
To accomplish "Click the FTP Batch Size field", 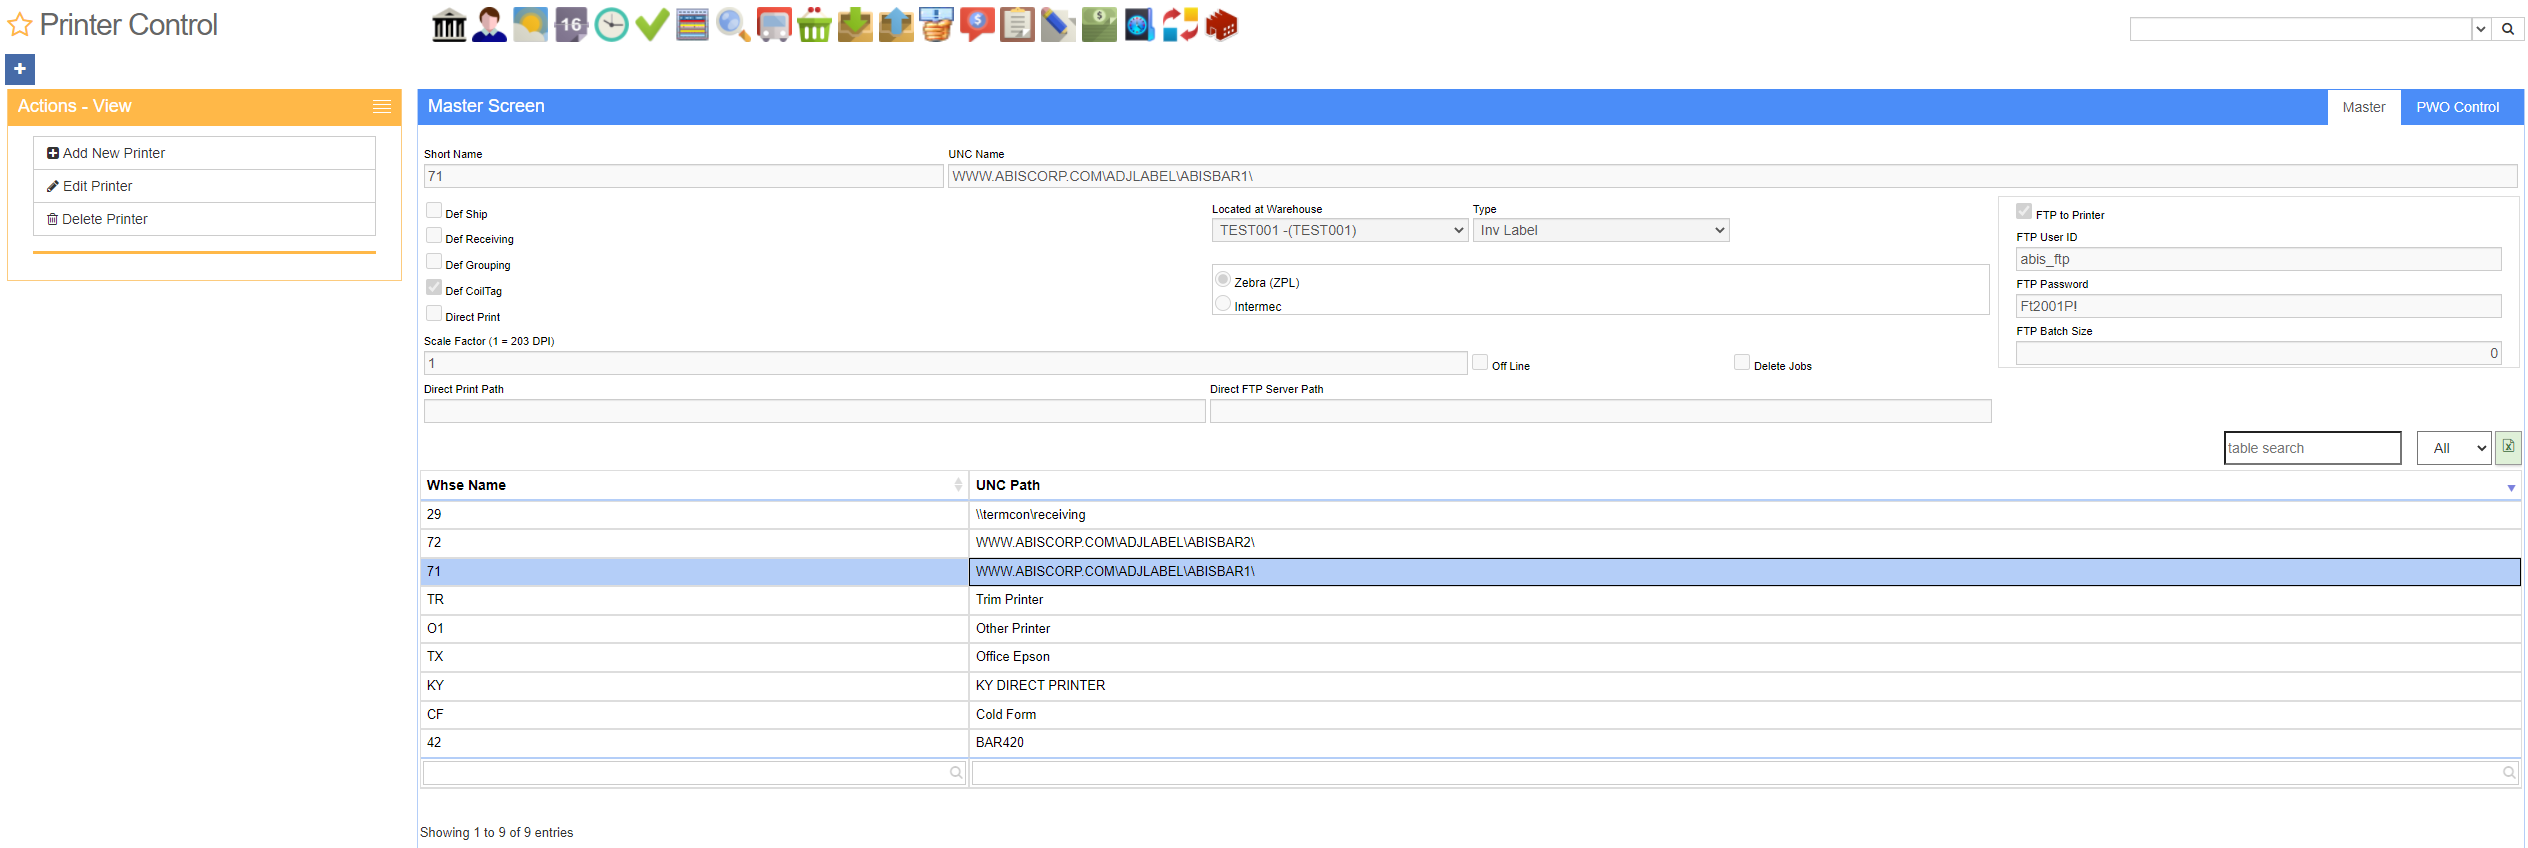I will [x=2258, y=353].
